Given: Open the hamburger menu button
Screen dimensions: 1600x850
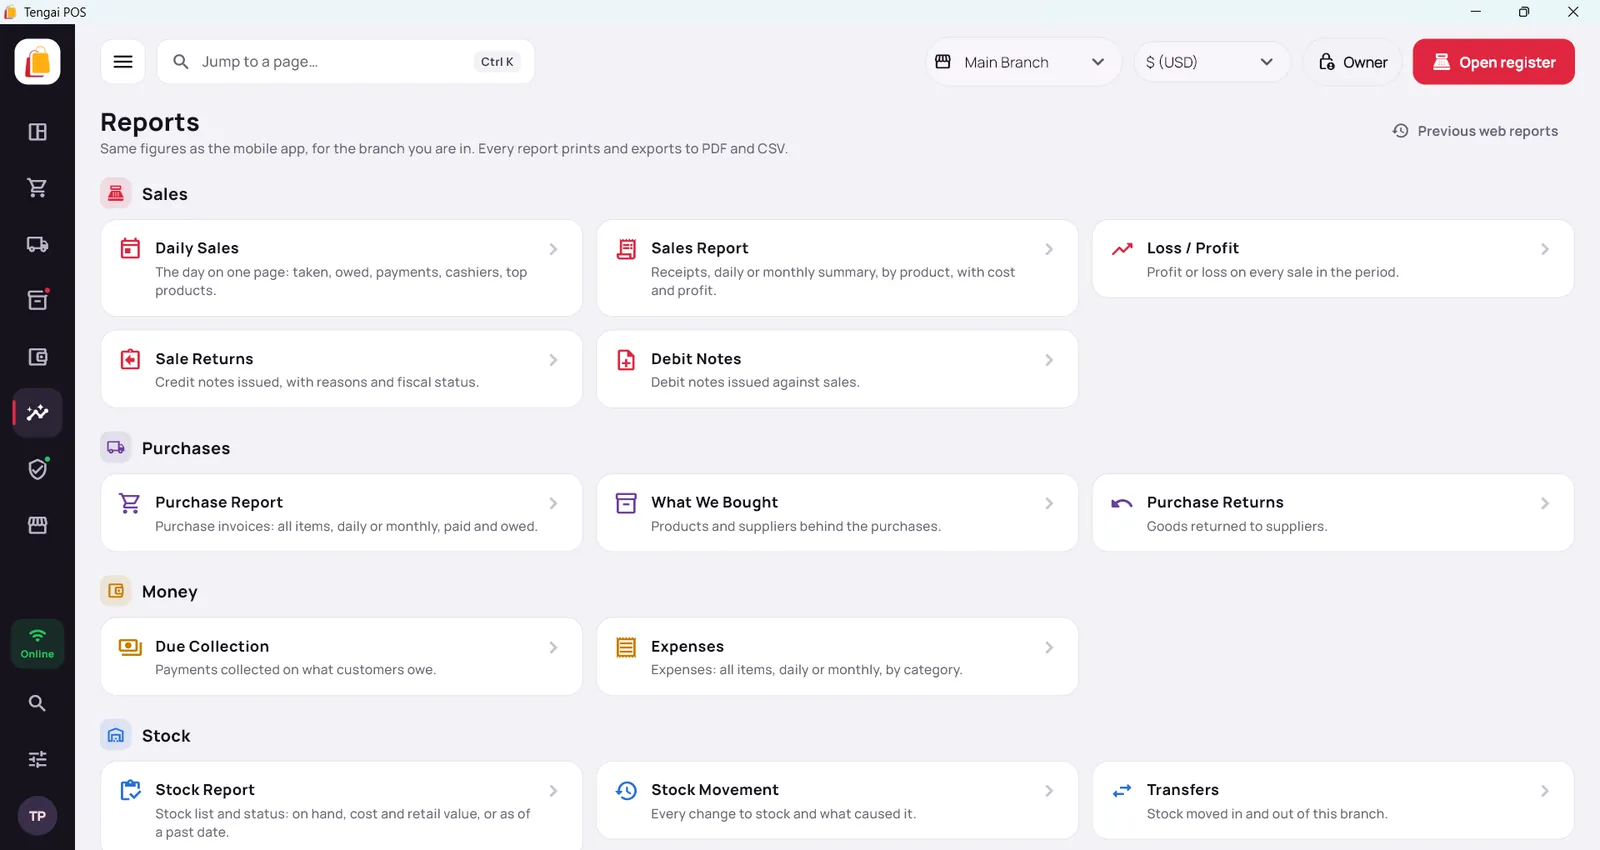Looking at the screenshot, I should tap(123, 62).
